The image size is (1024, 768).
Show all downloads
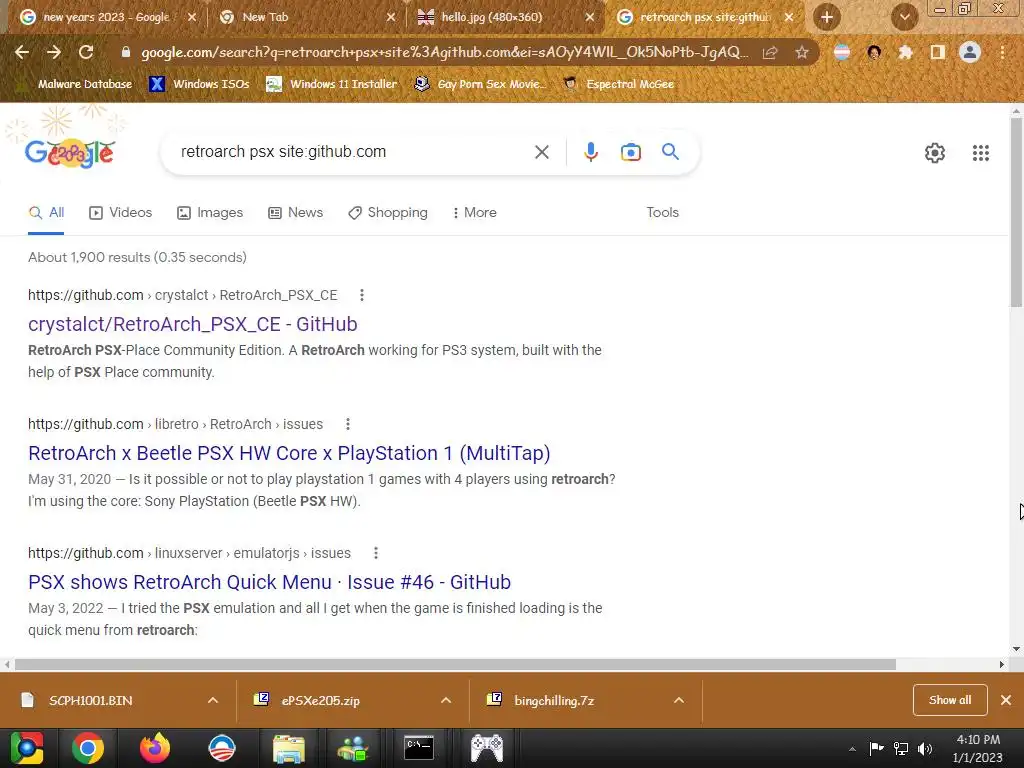coord(950,700)
